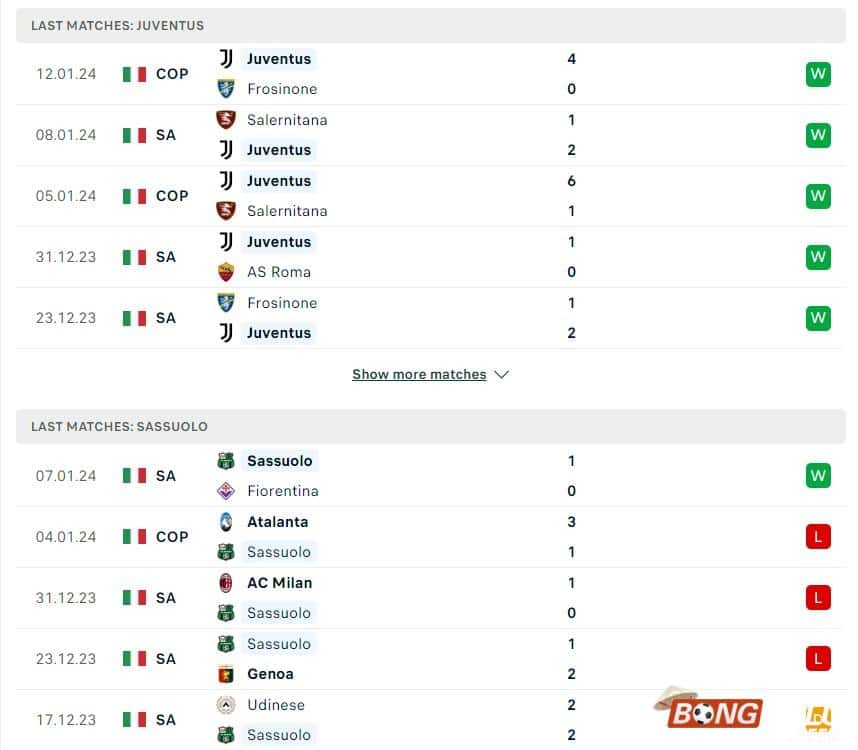The width and height of the screenshot is (858, 750).
Task: Select the Frosinone team logo
Action: click(x=225, y=89)
